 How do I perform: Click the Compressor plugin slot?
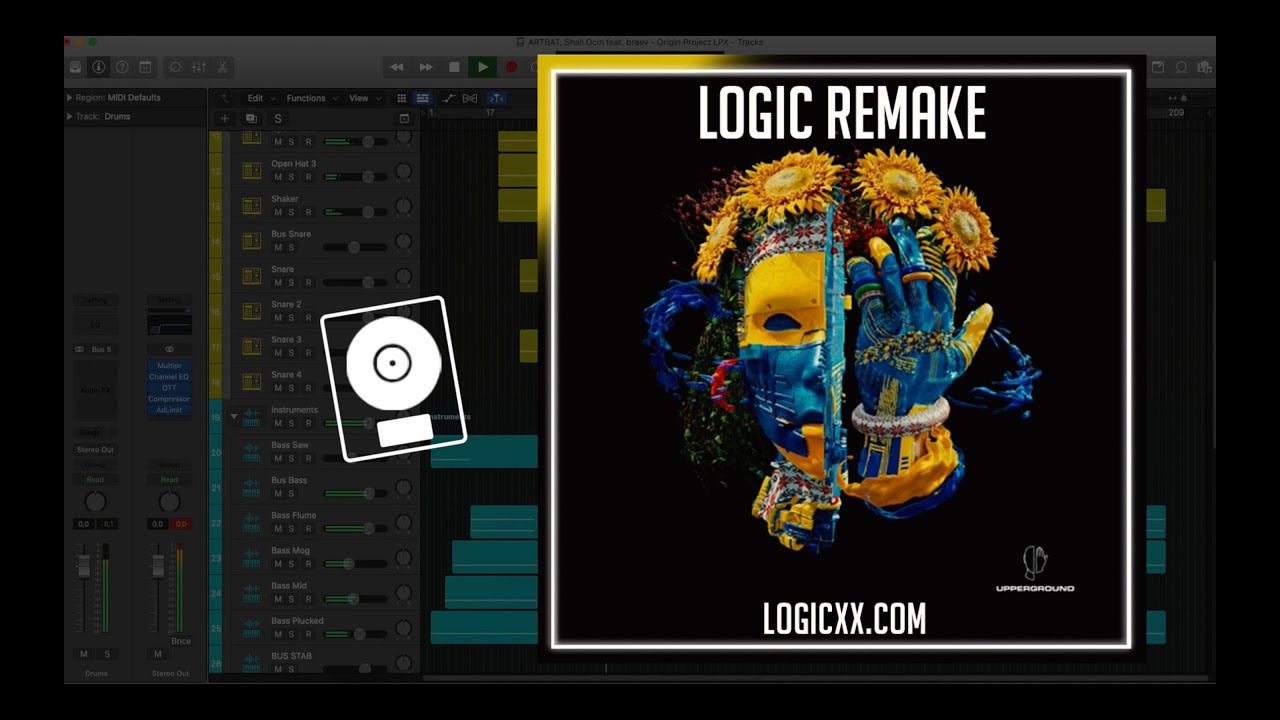pyautogui.click(x=169, y=399)
